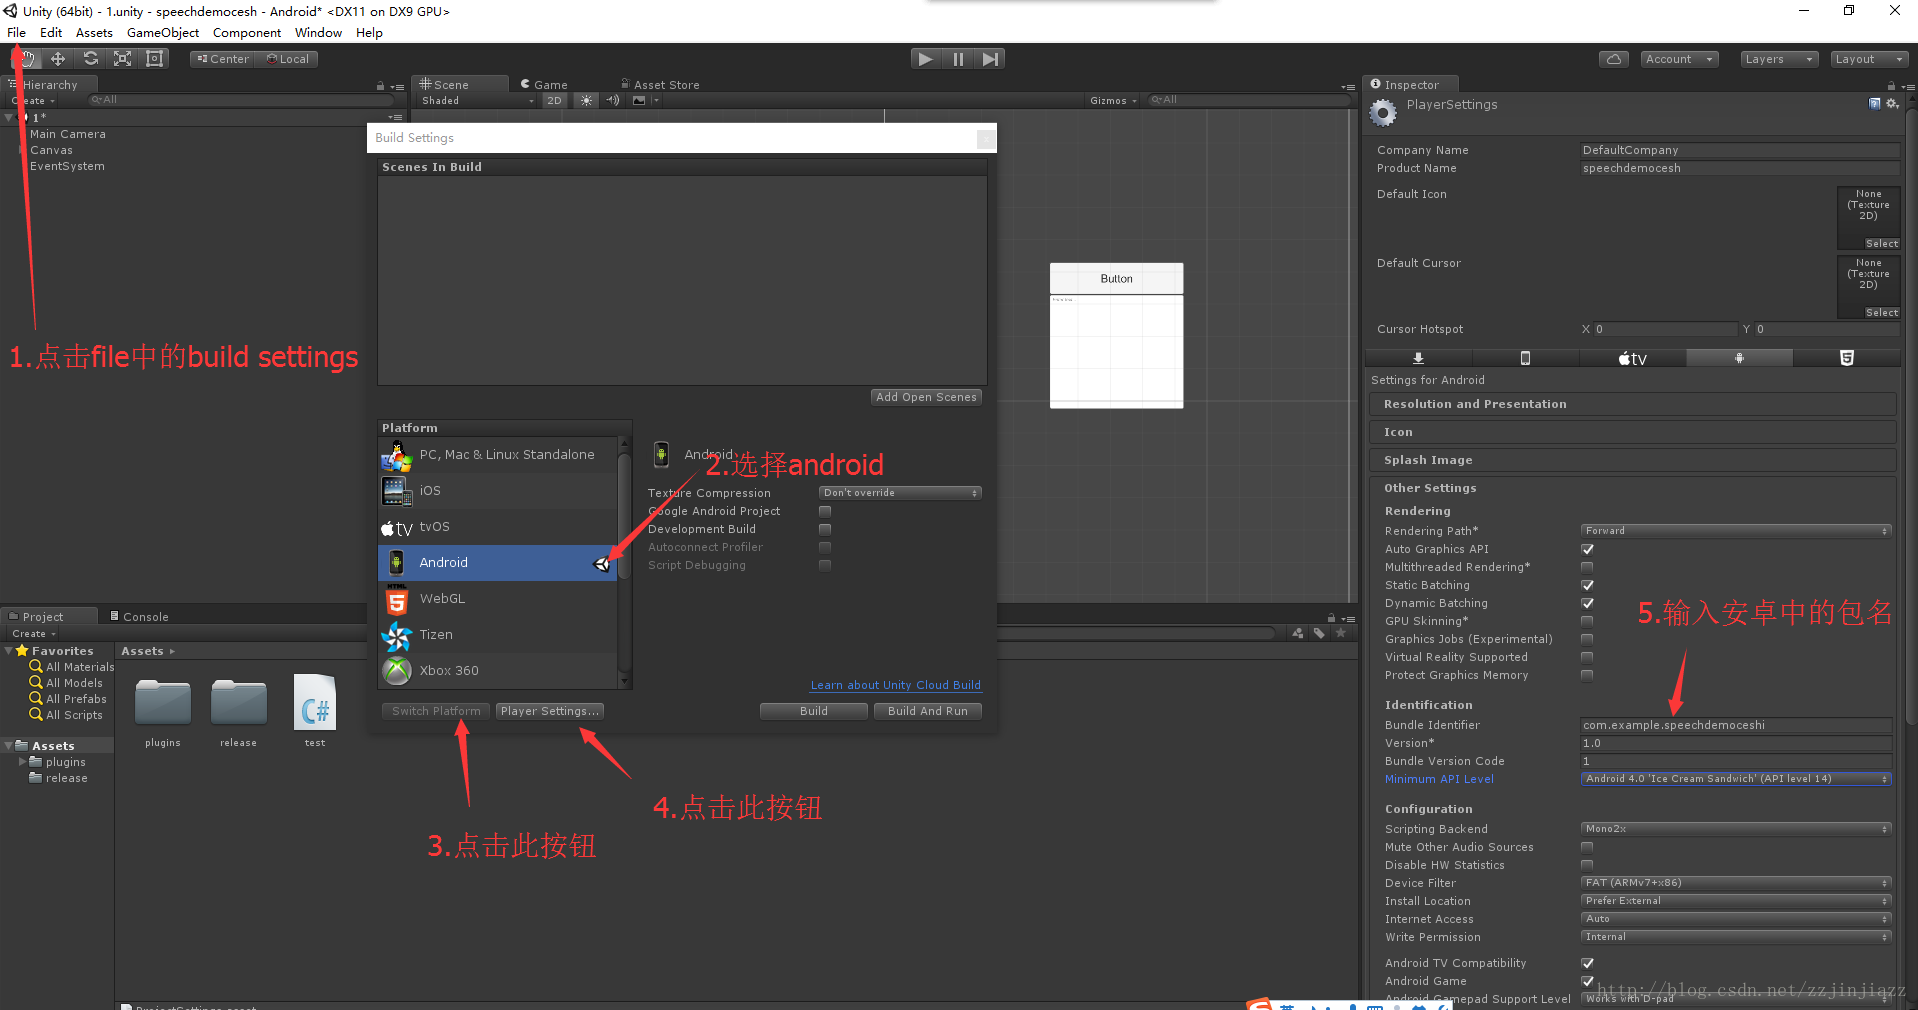Select the Rect Transform tool
This screenshot has width=1918, height=1010.
tap(155, 59)
